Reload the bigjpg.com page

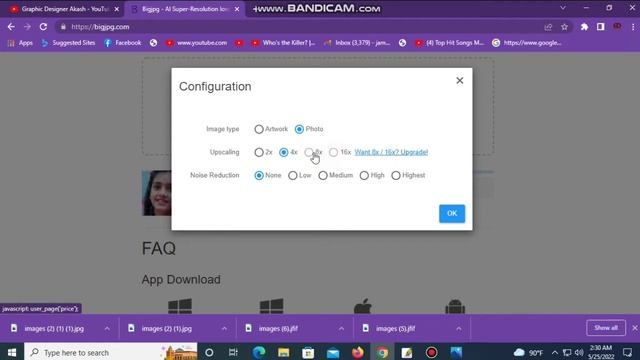click(43, 27)
